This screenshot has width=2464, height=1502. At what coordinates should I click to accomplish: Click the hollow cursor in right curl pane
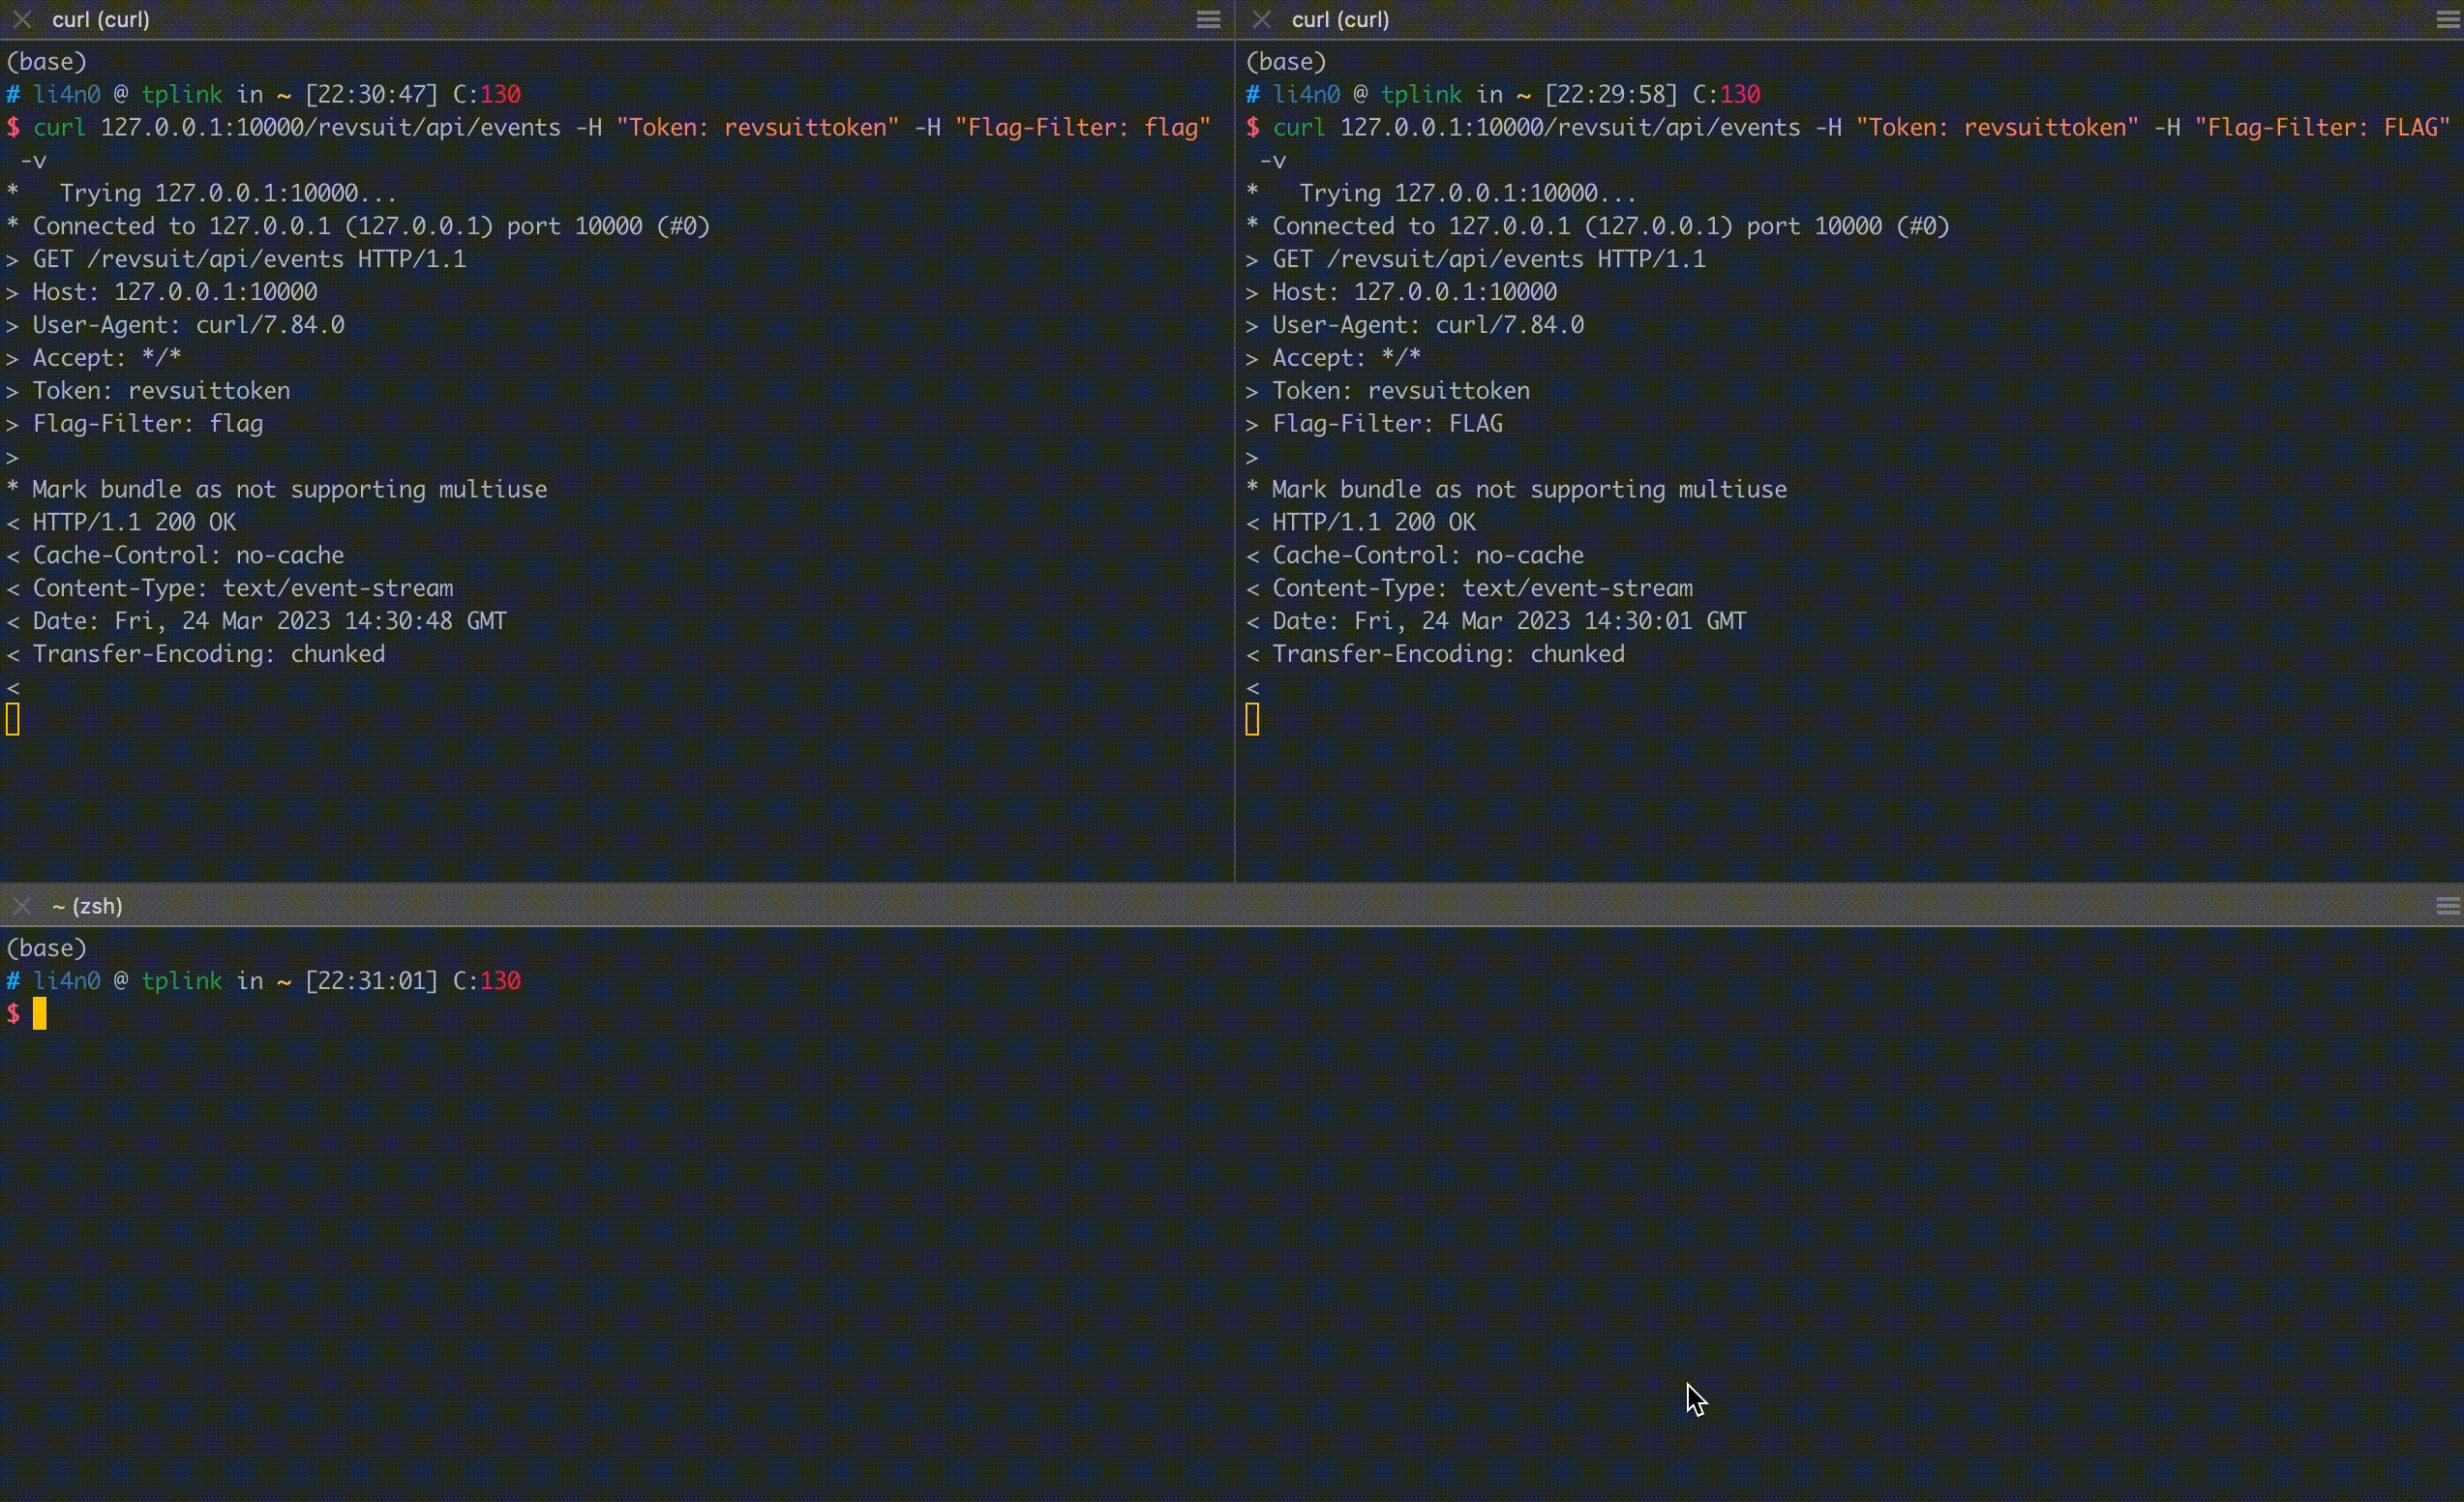click(1252, 719)
